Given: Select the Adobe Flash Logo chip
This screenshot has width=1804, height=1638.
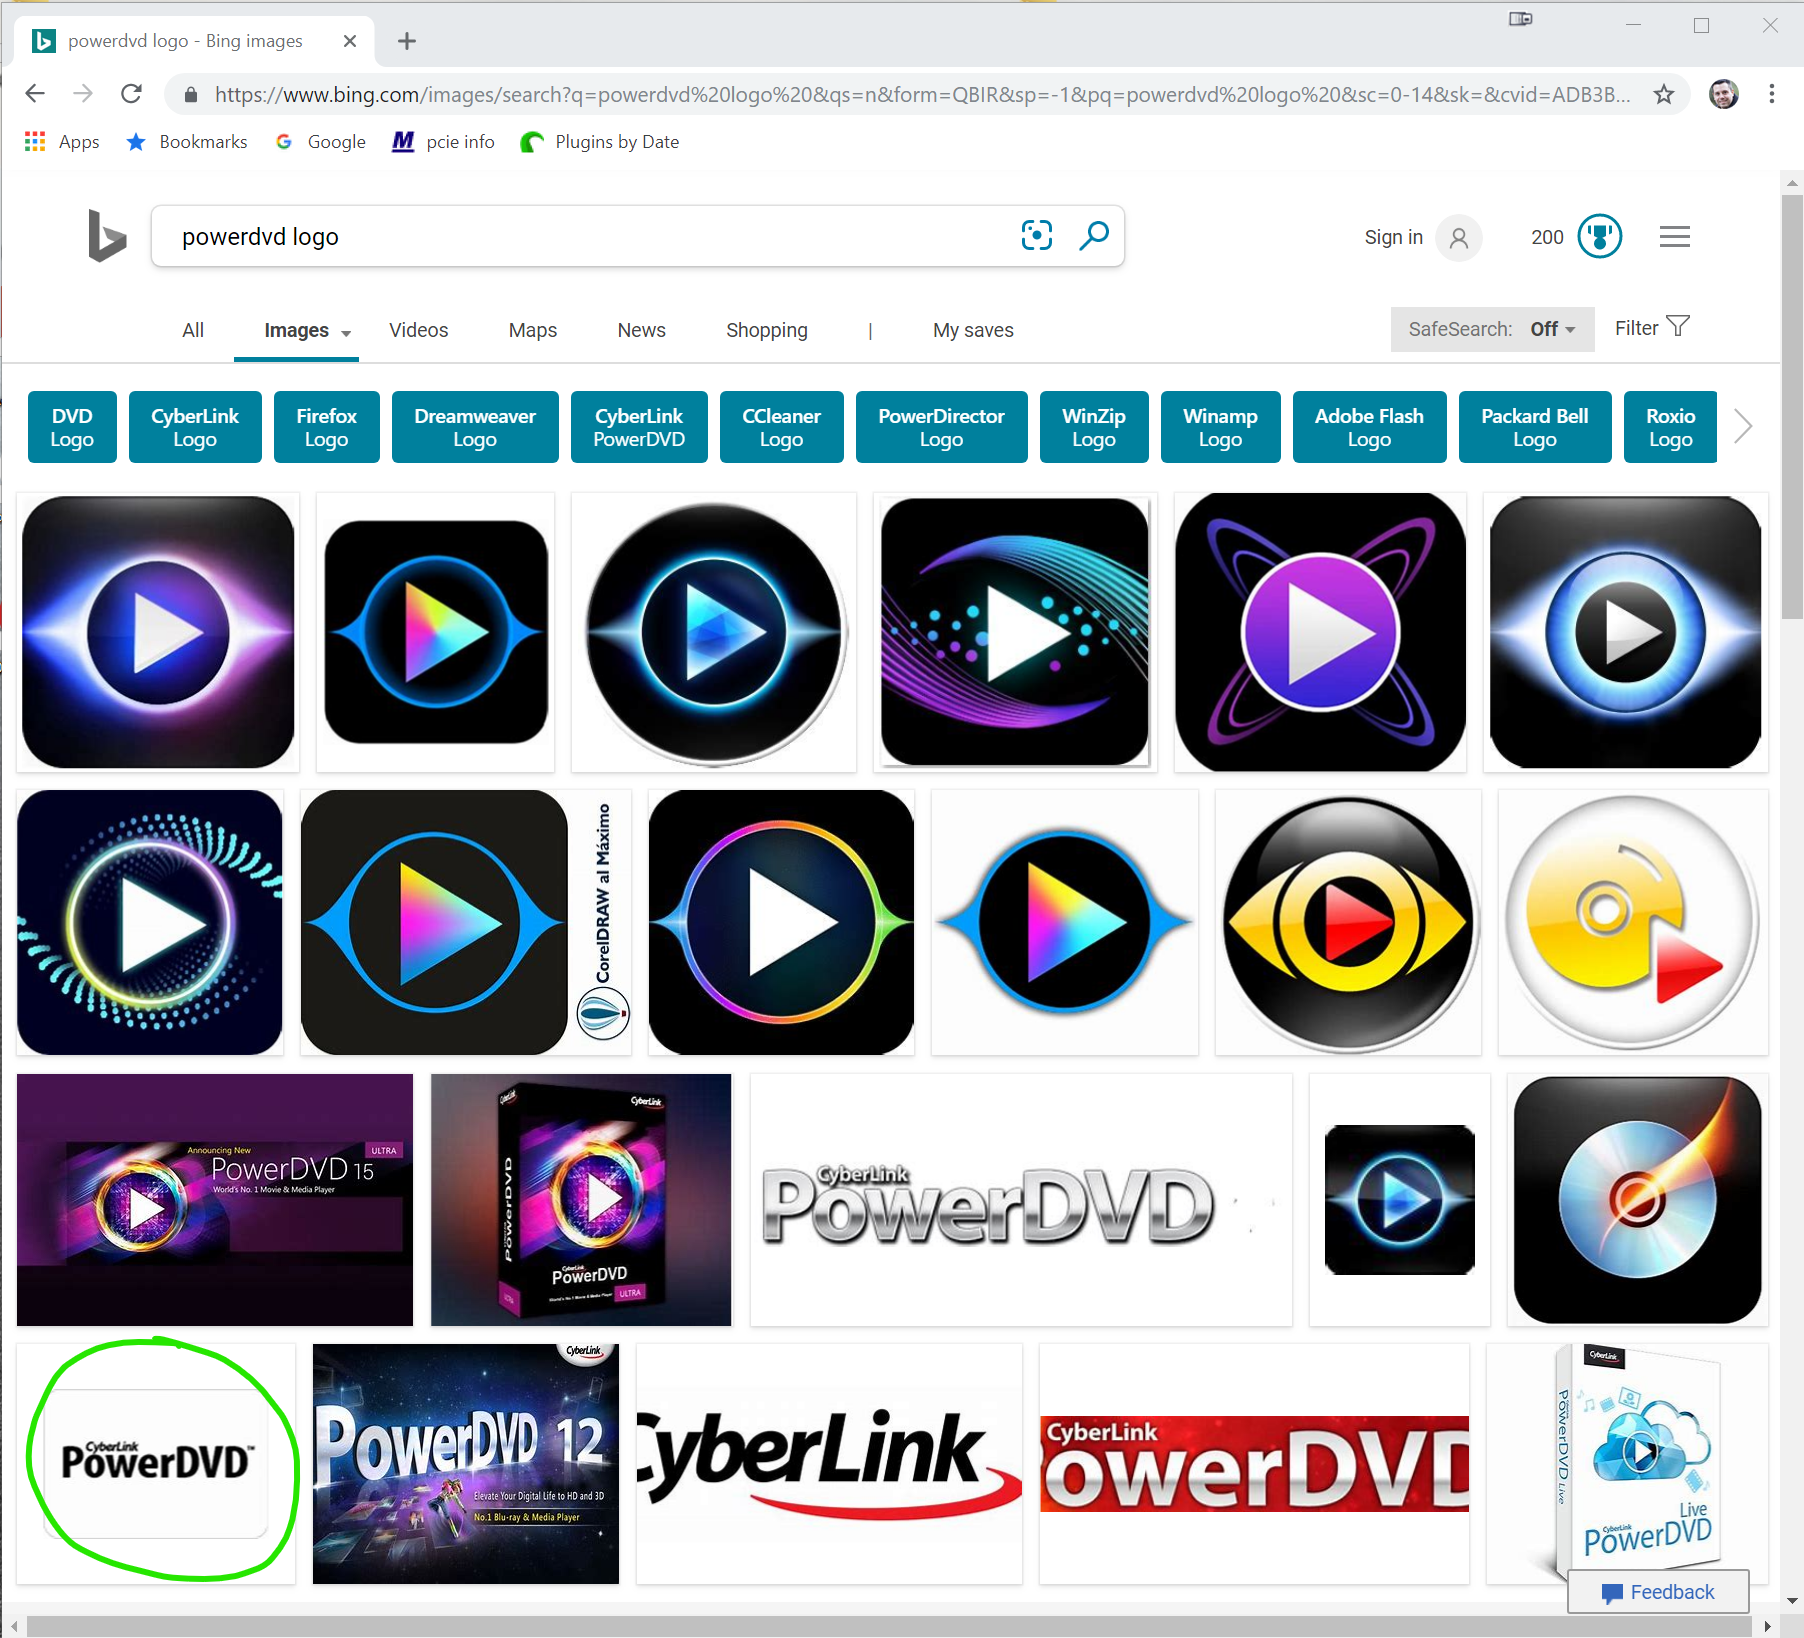Looking at the screenshot, I should coord(1369,427).
